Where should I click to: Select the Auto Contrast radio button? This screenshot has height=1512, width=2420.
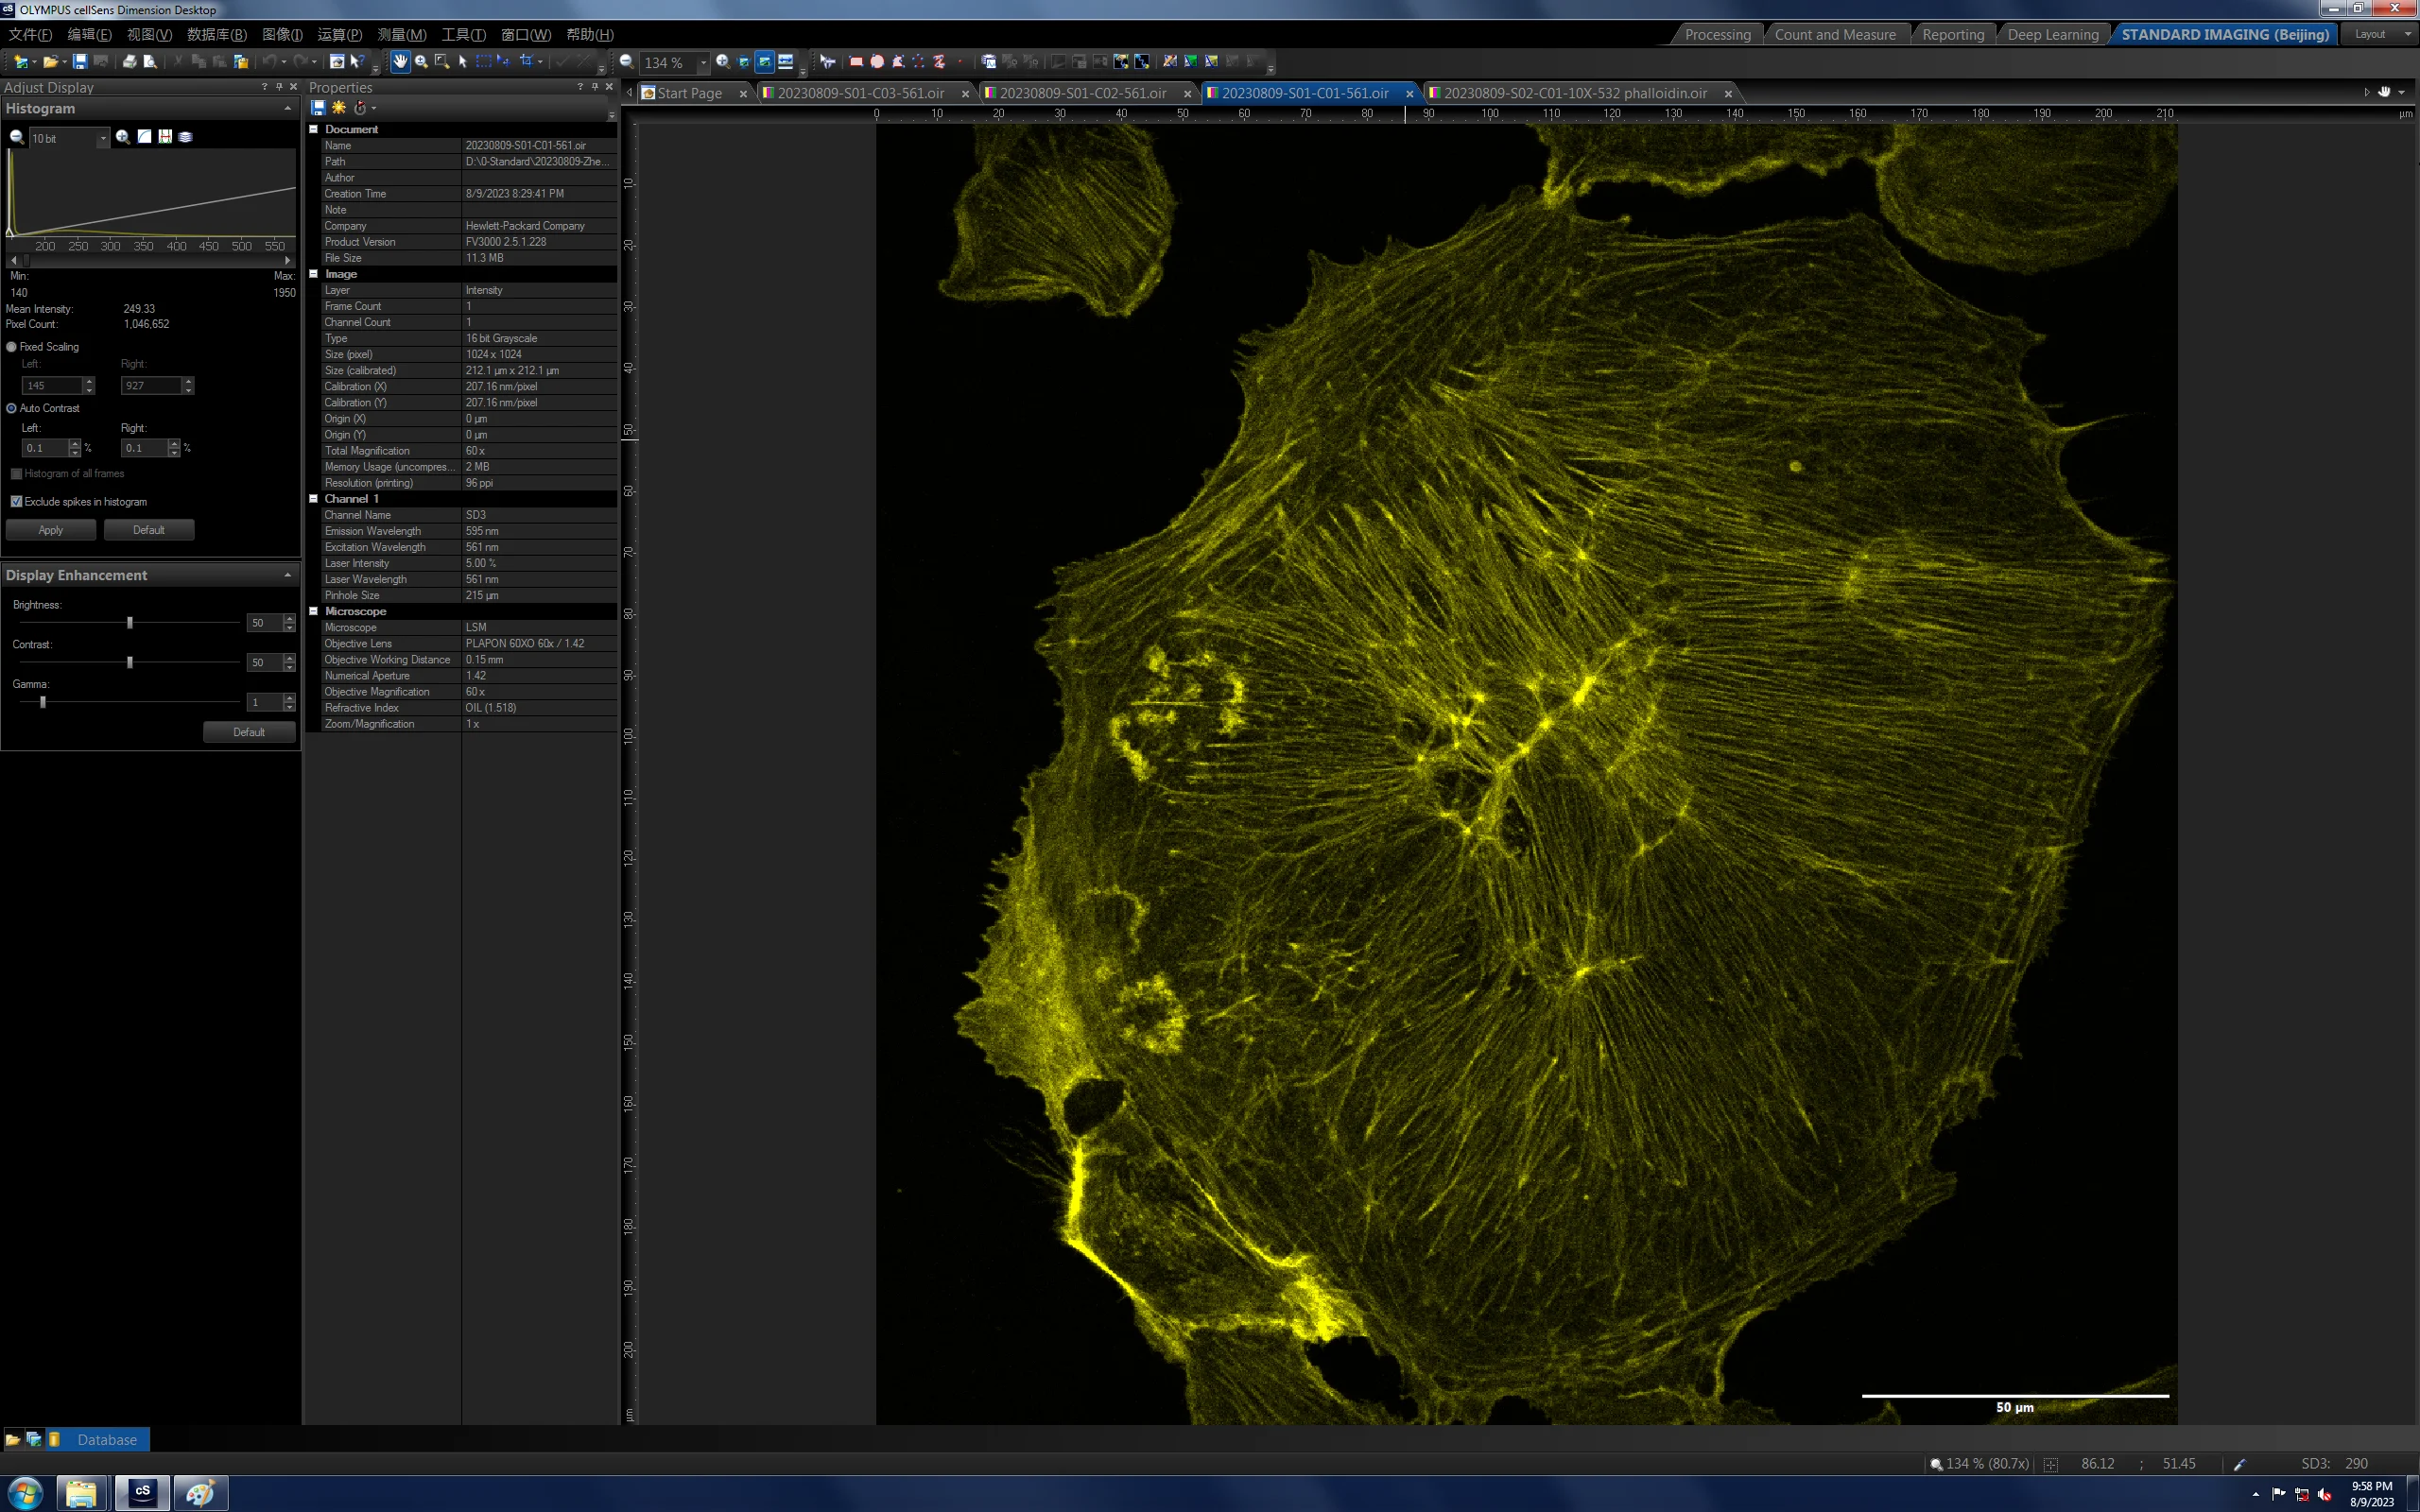[12, 408]
